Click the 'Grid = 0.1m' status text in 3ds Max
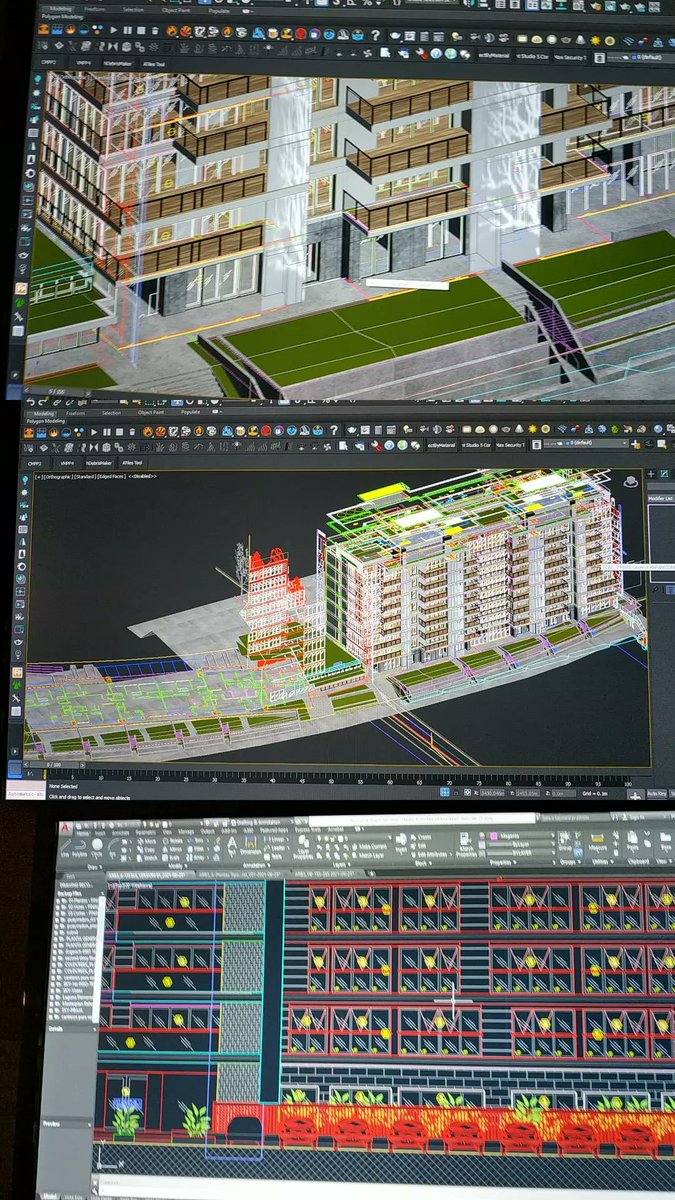The height and width of the screenshot is (1200, 675). point(595,794)
